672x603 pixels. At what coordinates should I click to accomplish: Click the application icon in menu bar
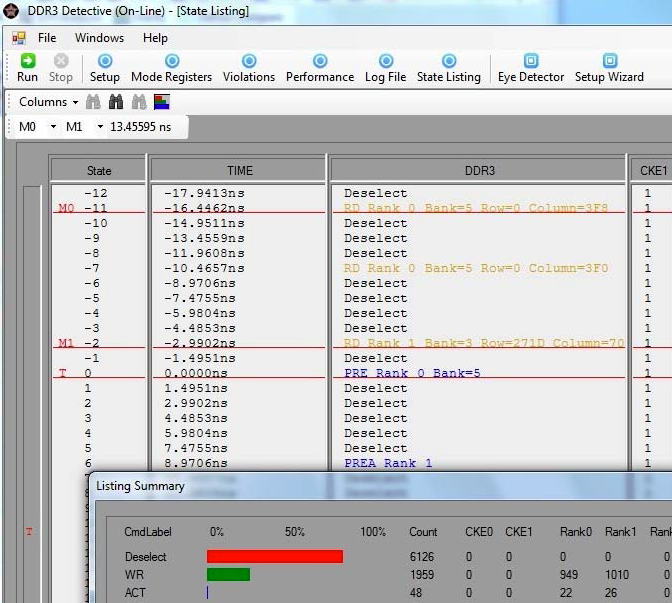19,38
